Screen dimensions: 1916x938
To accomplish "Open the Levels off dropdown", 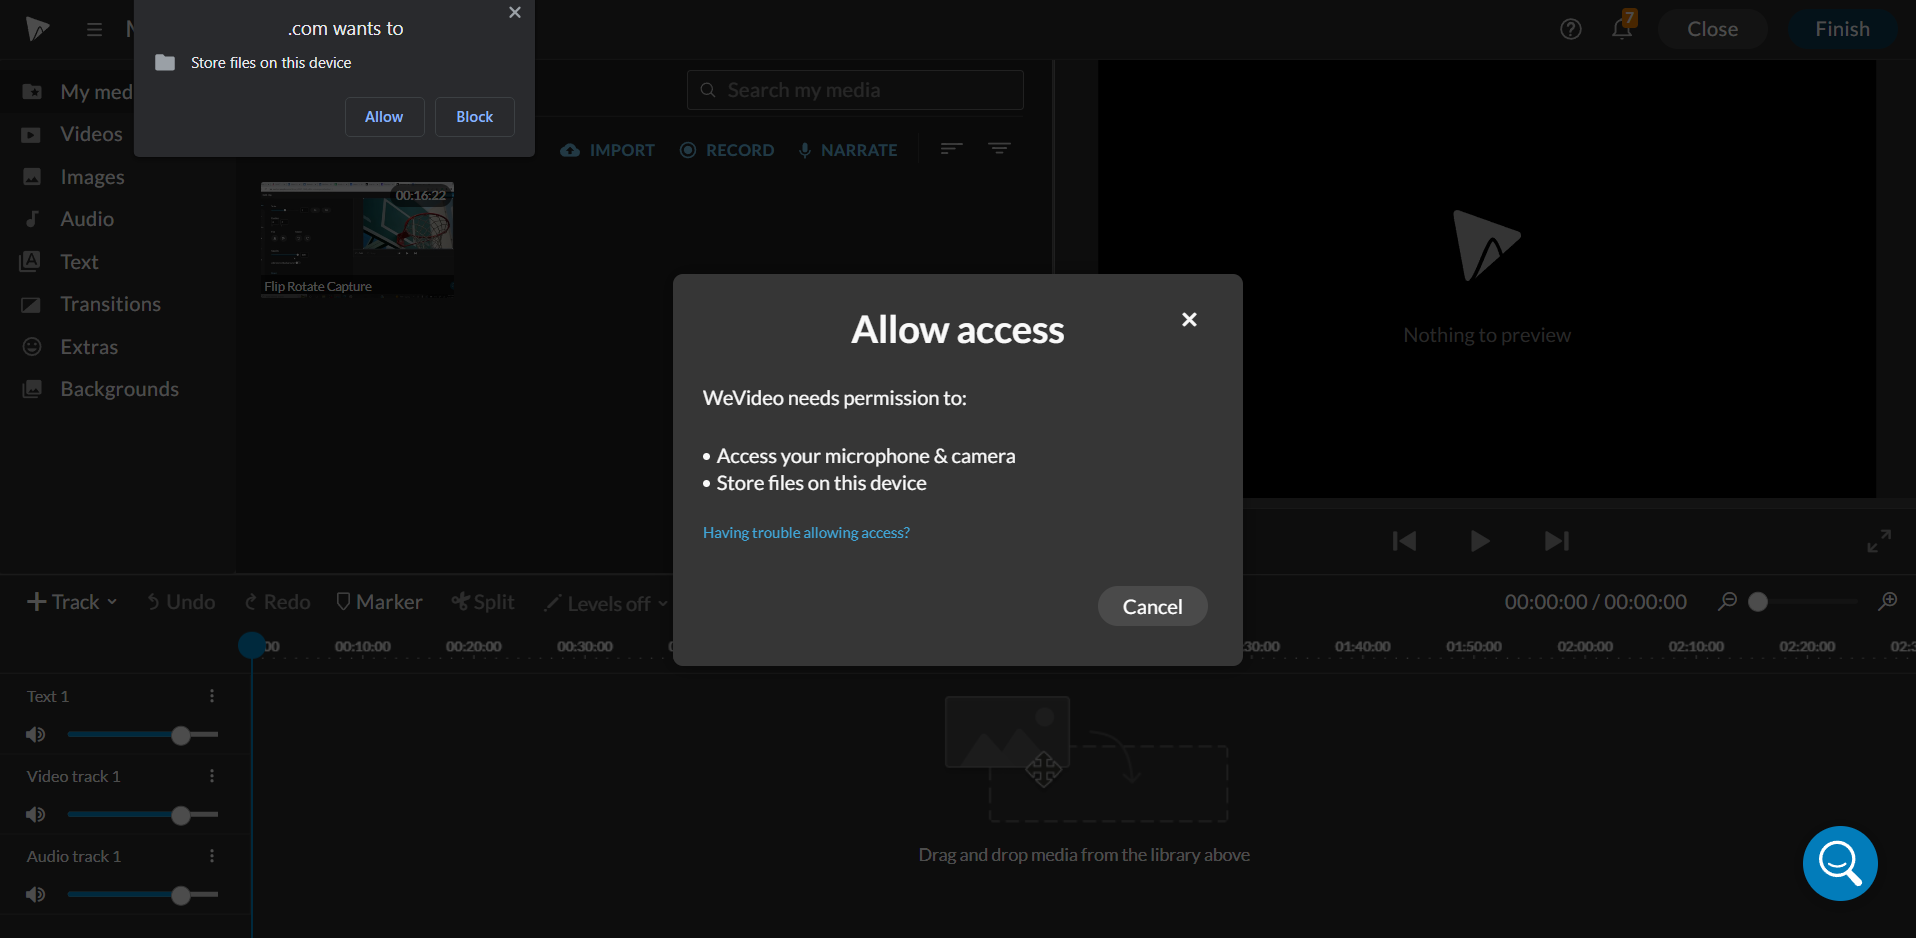I will click(x=606, y=603).
